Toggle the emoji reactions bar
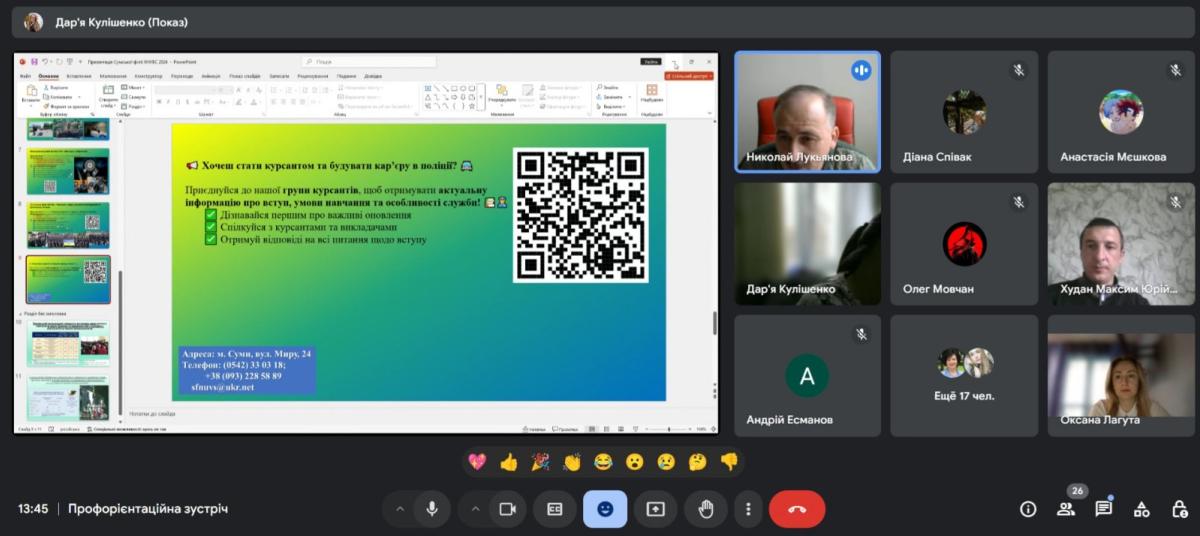 click(x=605, y=509)
